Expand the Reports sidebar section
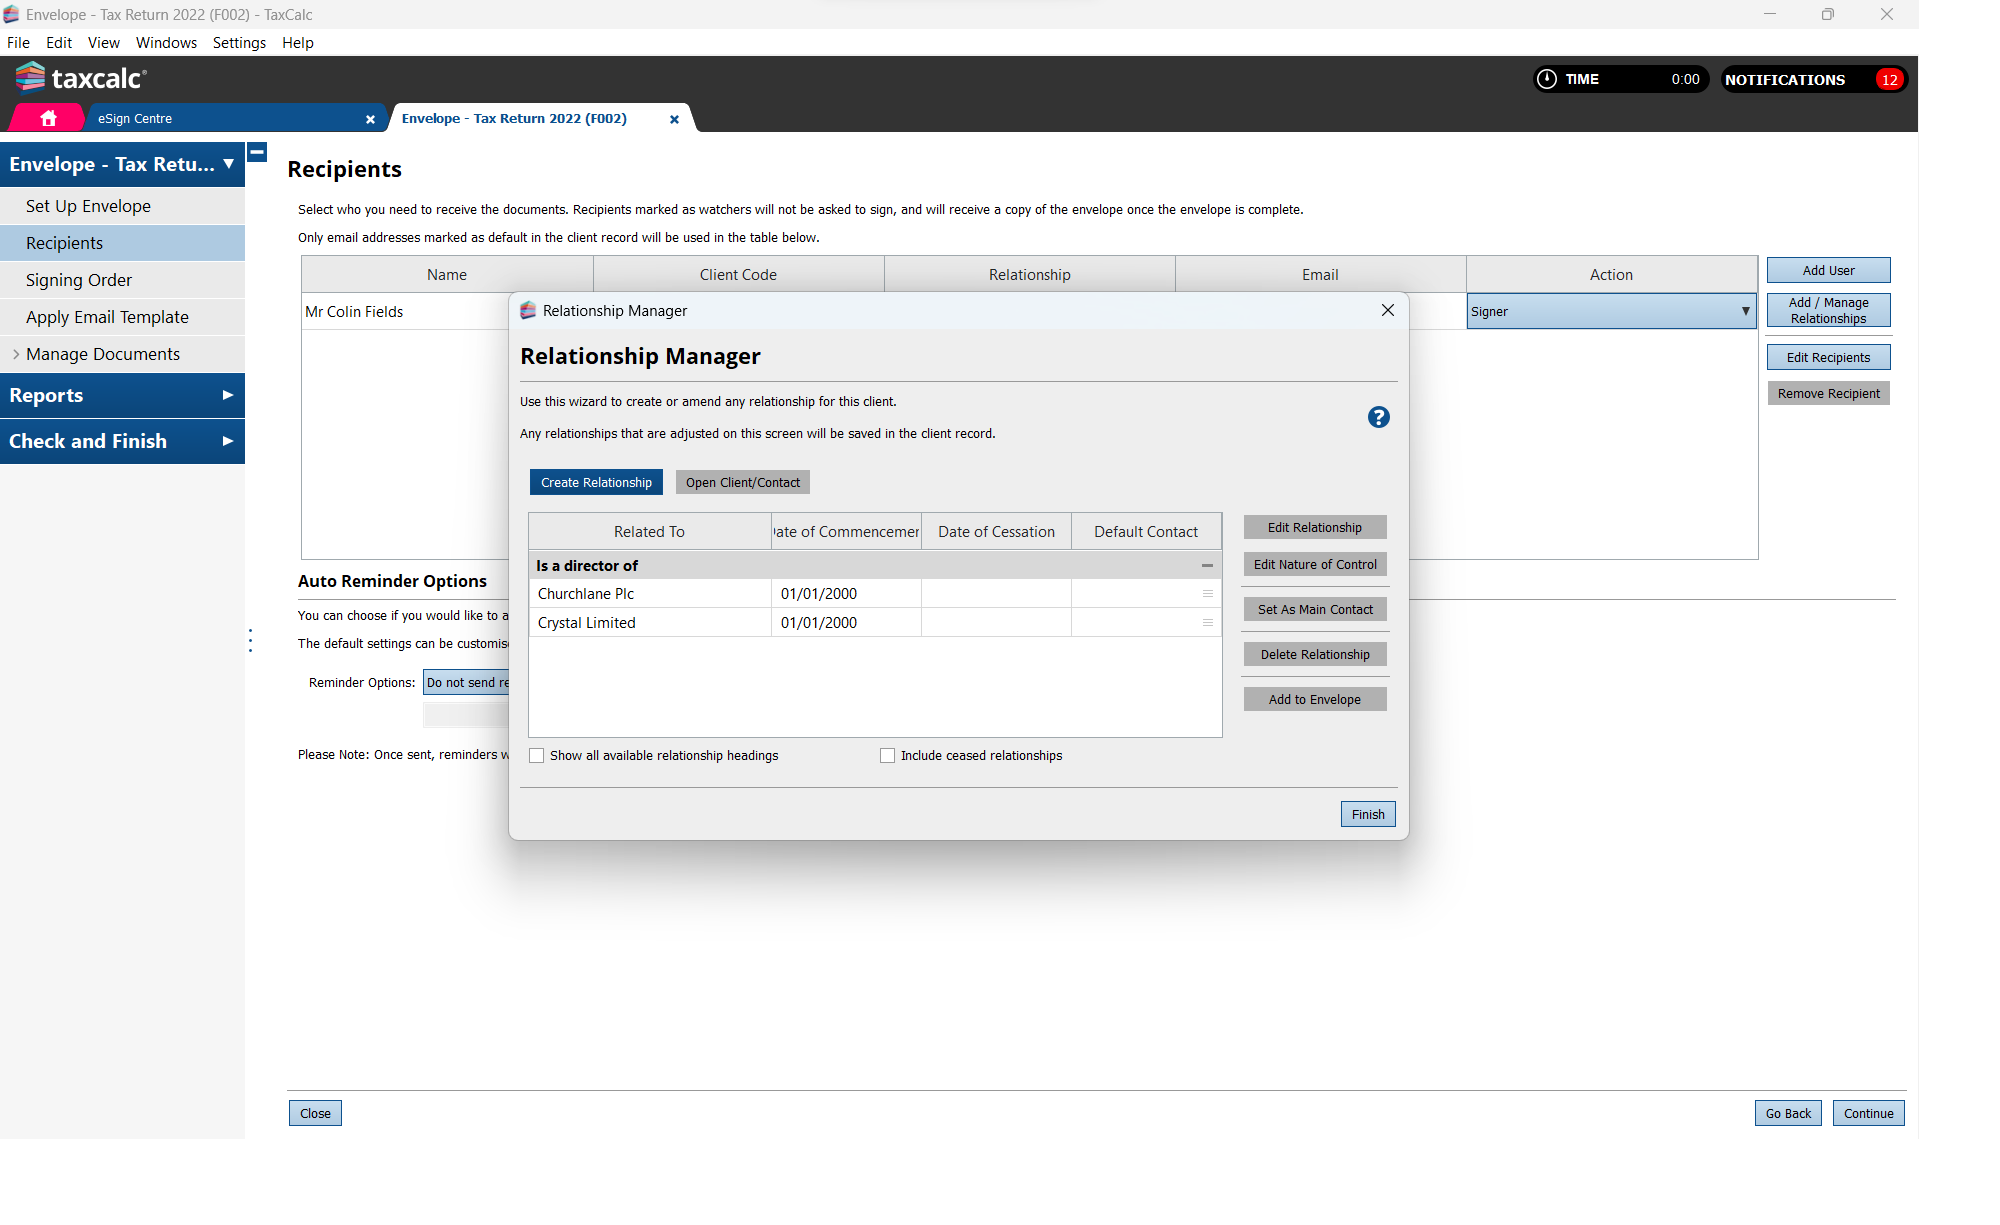Screen dimensions: 2000x1225 coord(227,396)
